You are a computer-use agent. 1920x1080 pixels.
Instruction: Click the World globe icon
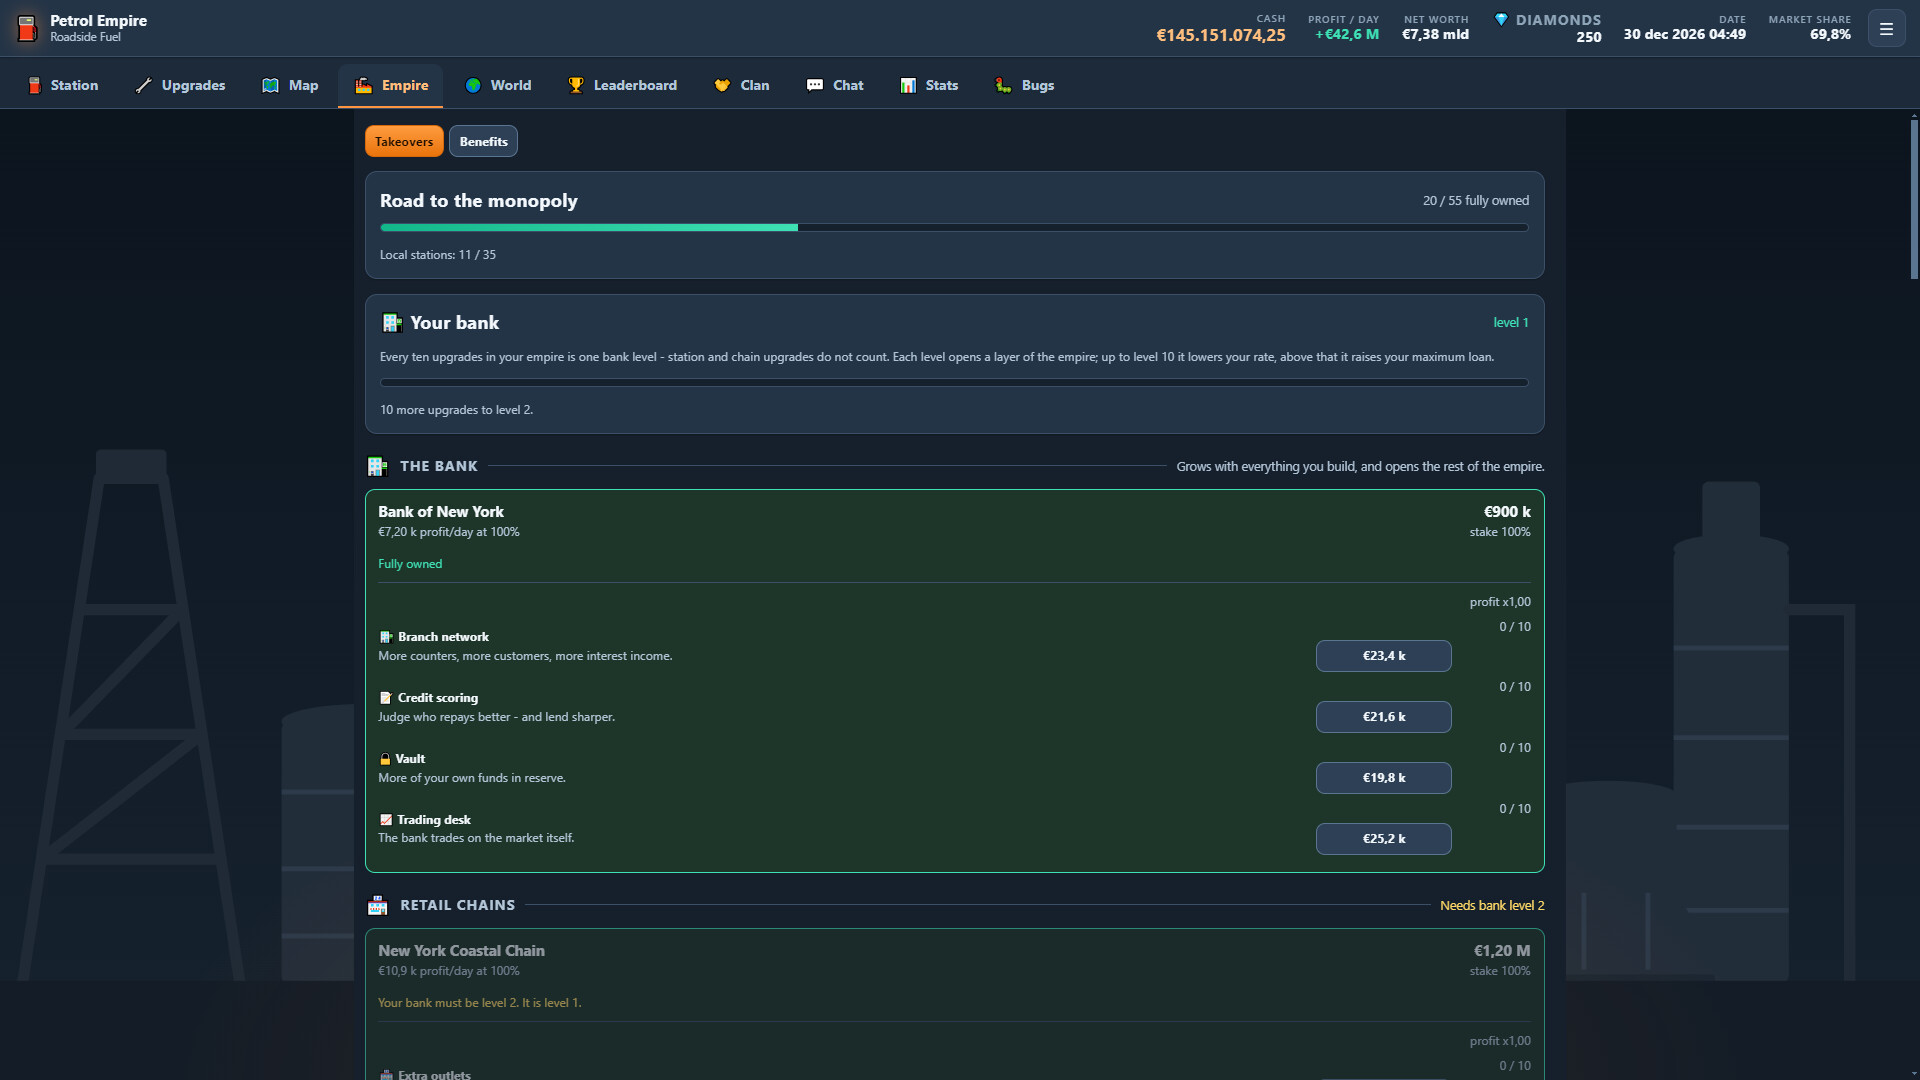click(473, 85)
